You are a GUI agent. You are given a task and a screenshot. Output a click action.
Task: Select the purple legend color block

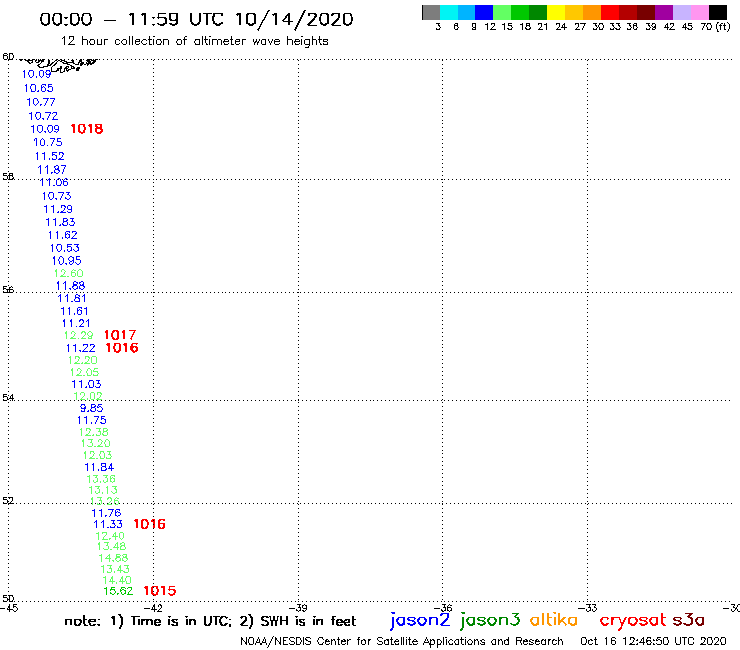664,12
